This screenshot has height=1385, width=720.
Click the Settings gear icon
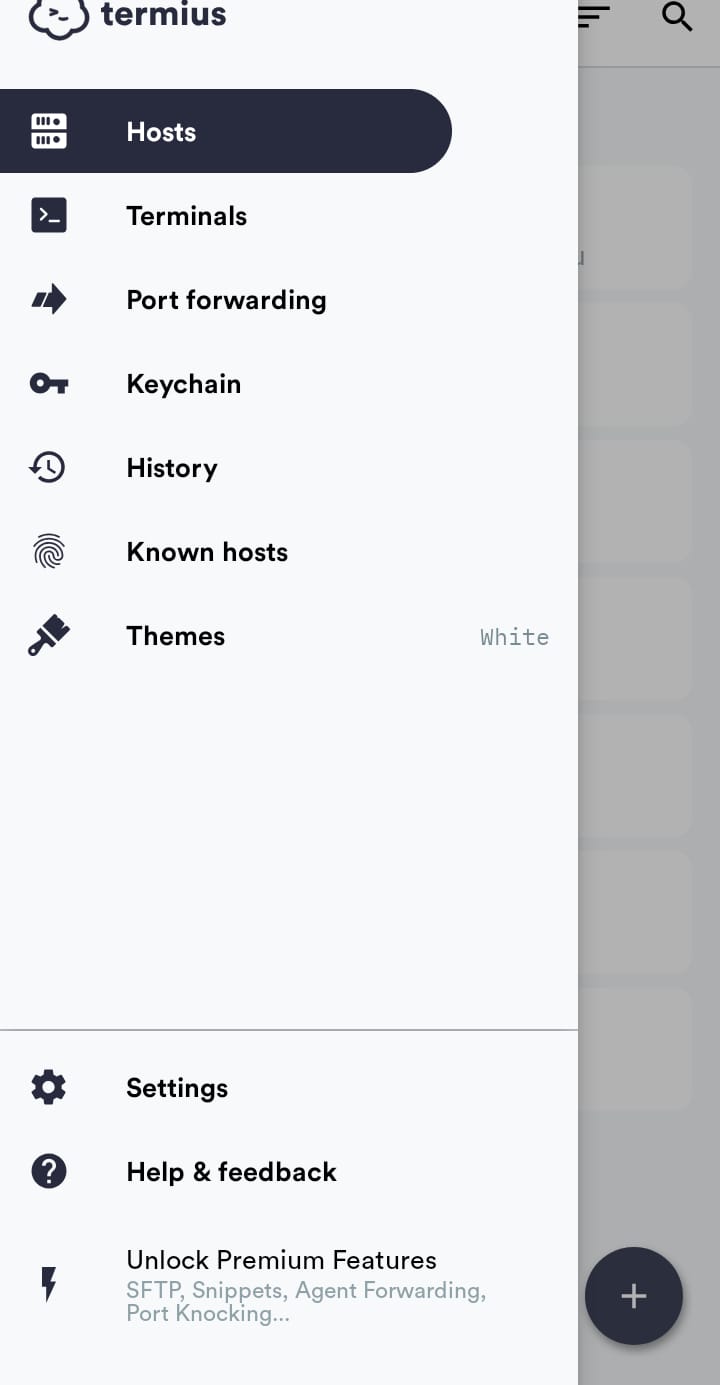point(48,1087)
